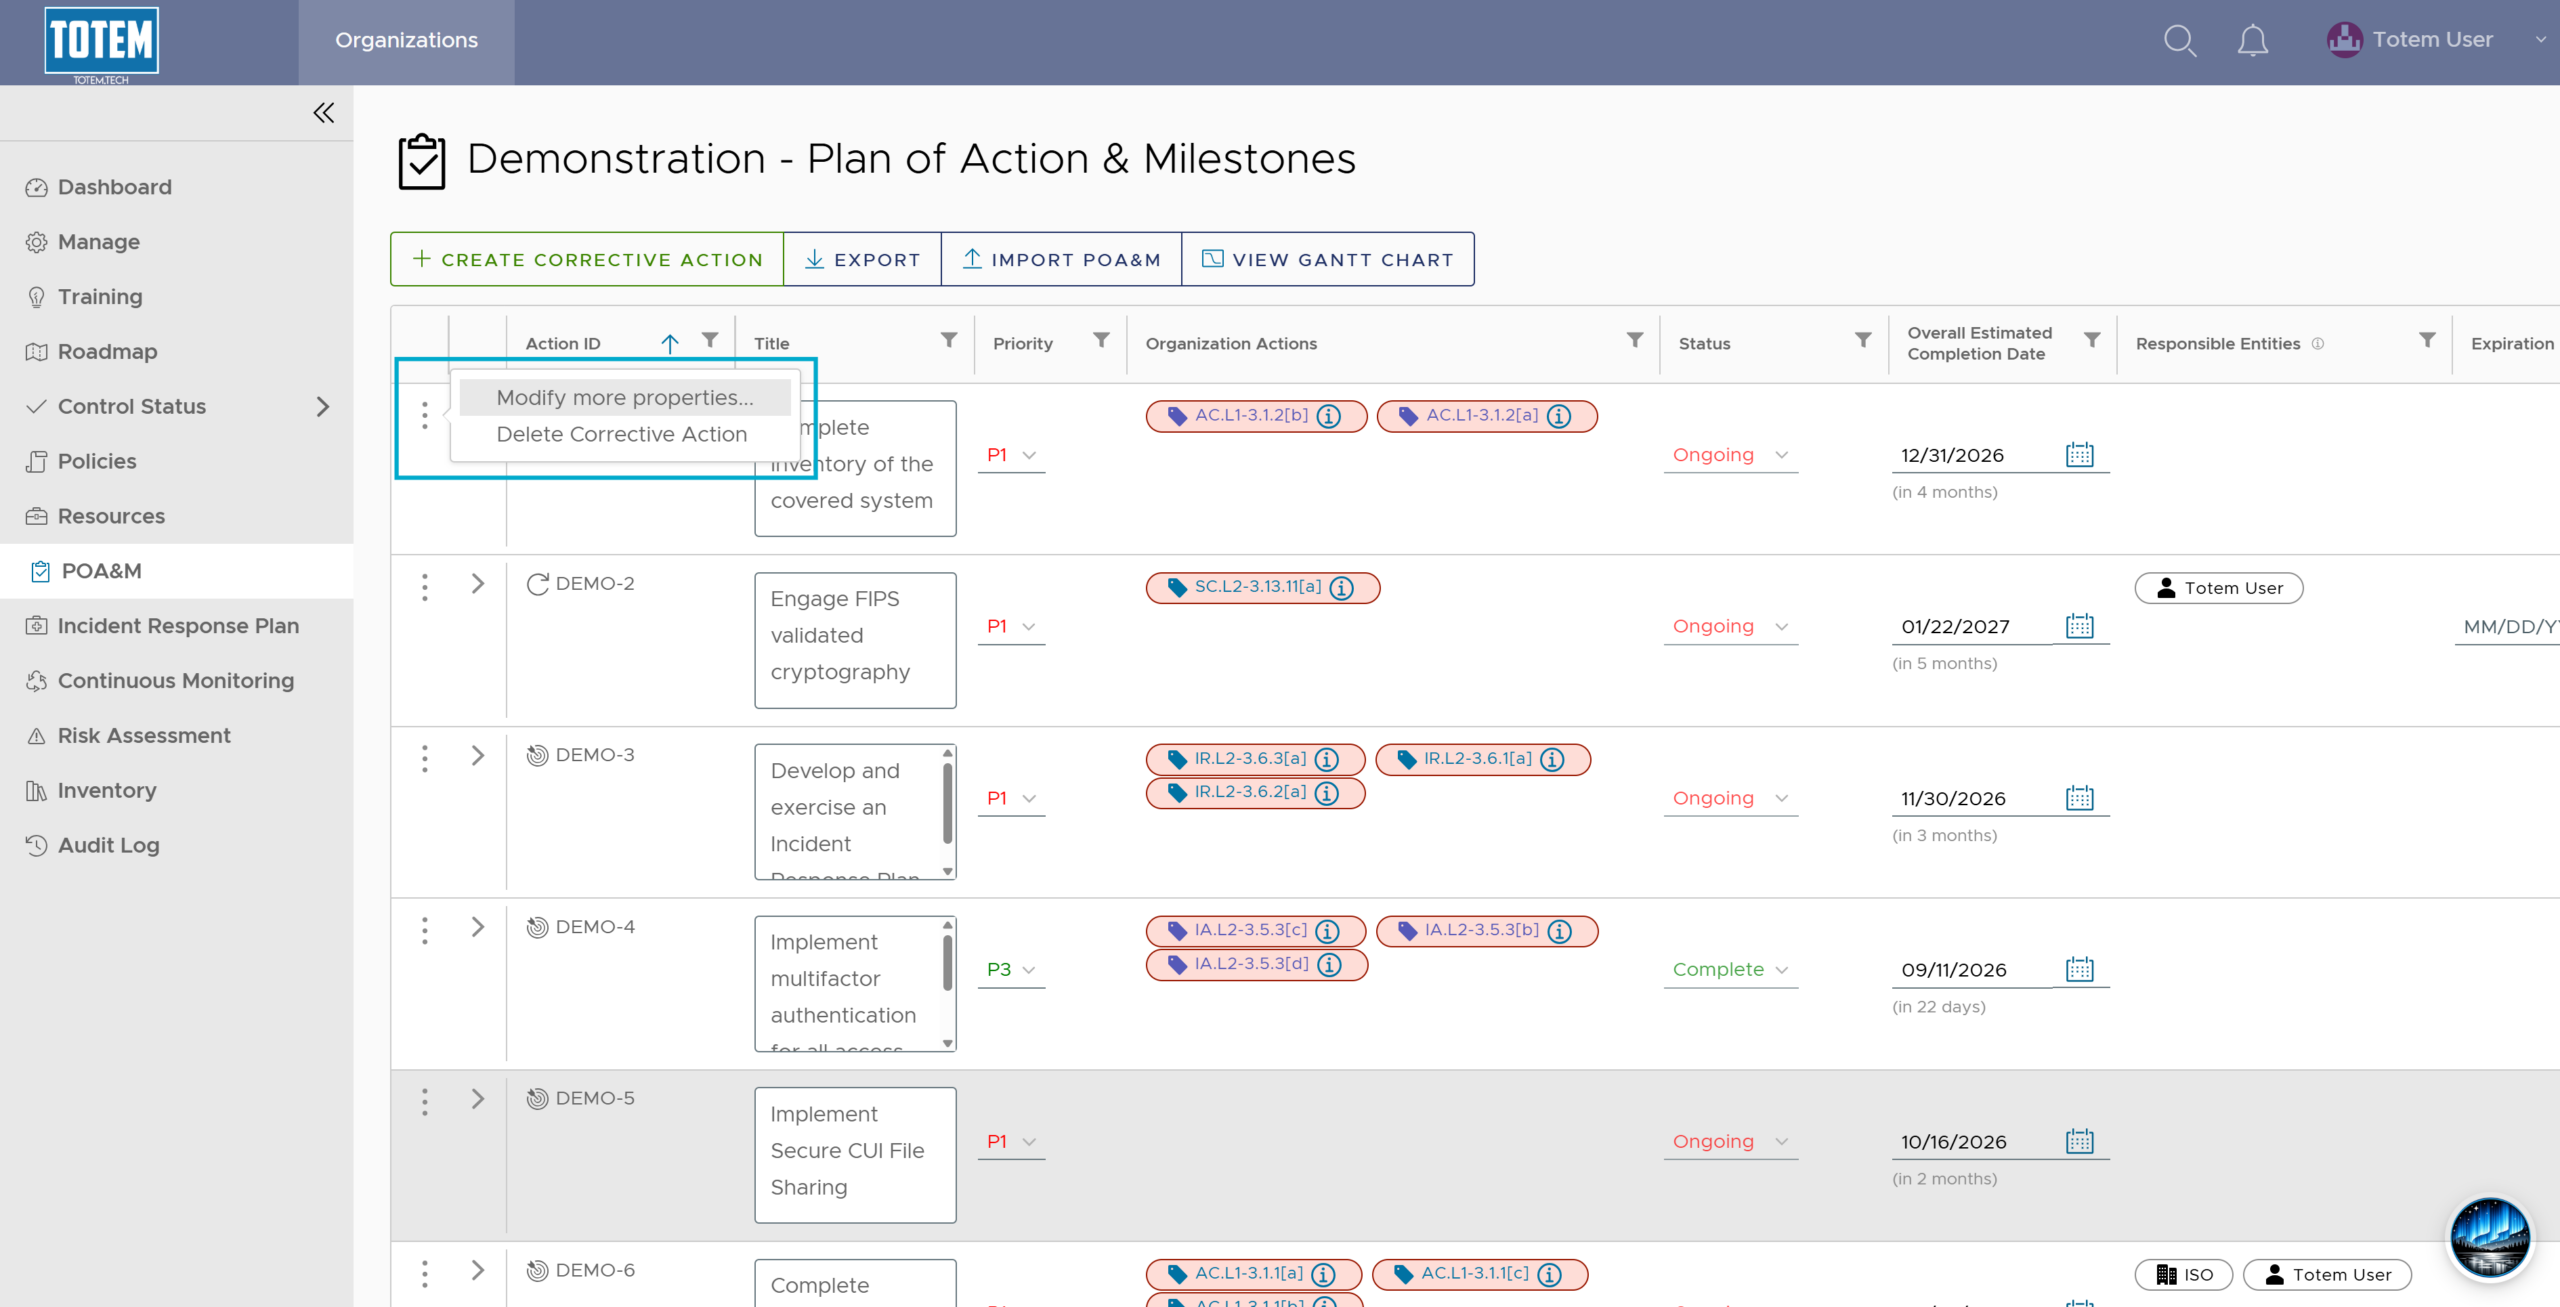This screenshot has width=2560, height=1307.
Task: Click info icon on IR.L2-3.6.1[a] tag
Action: pyautogui.click(x=1552, y=759)
